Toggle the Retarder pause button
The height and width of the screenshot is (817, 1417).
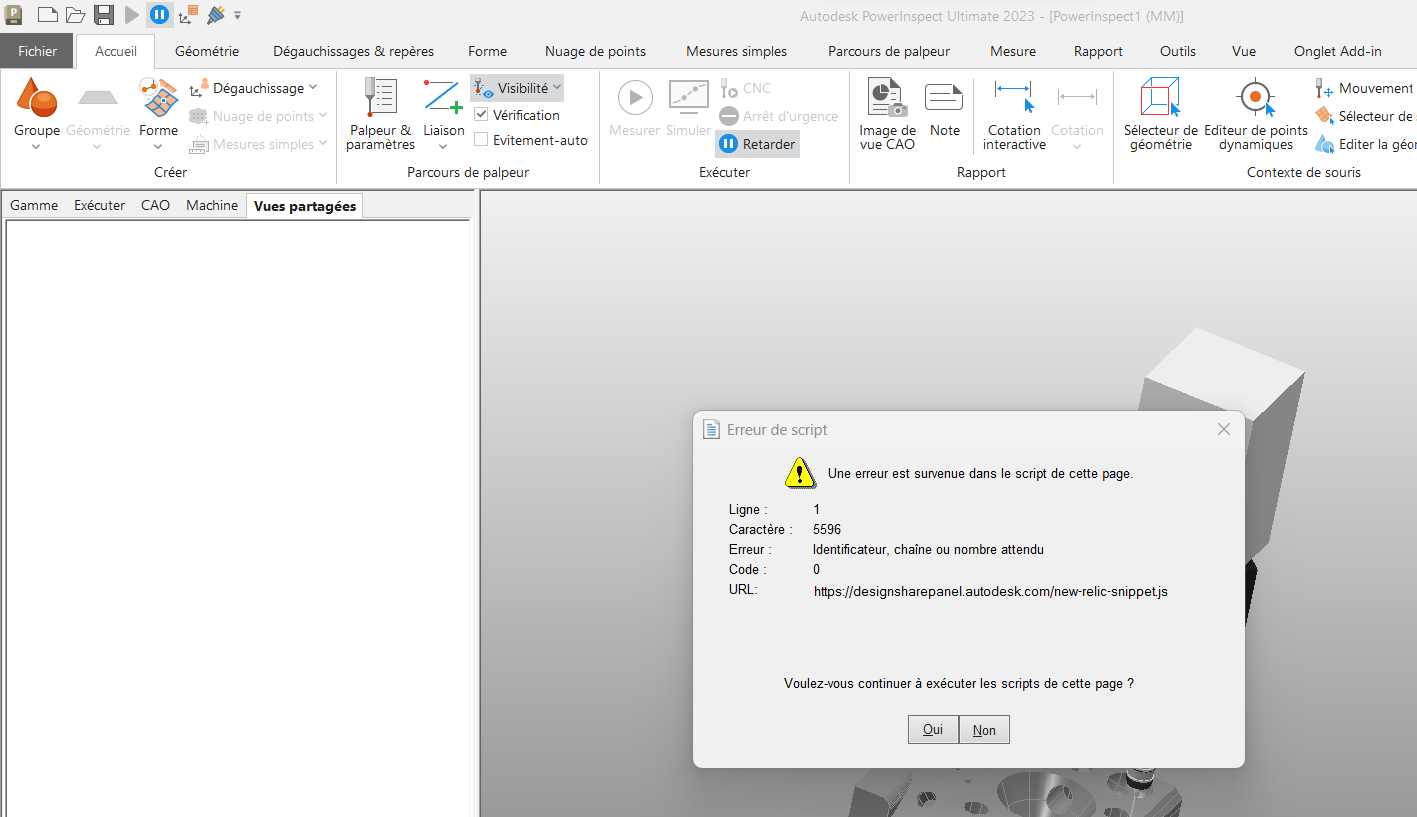757,144
